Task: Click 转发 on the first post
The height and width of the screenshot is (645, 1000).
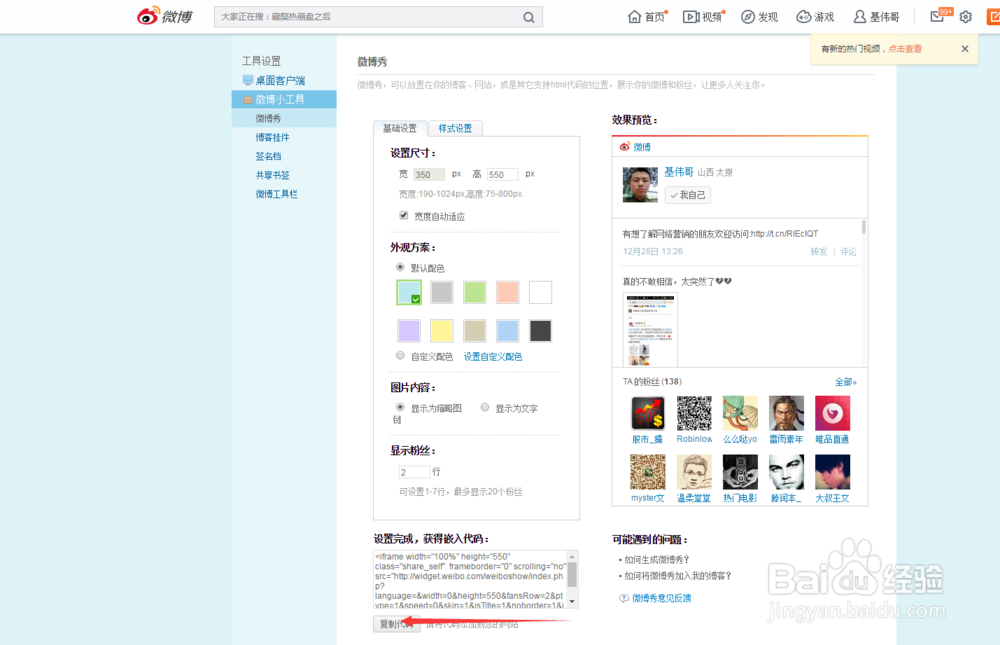Action: (x=818, y=251)
